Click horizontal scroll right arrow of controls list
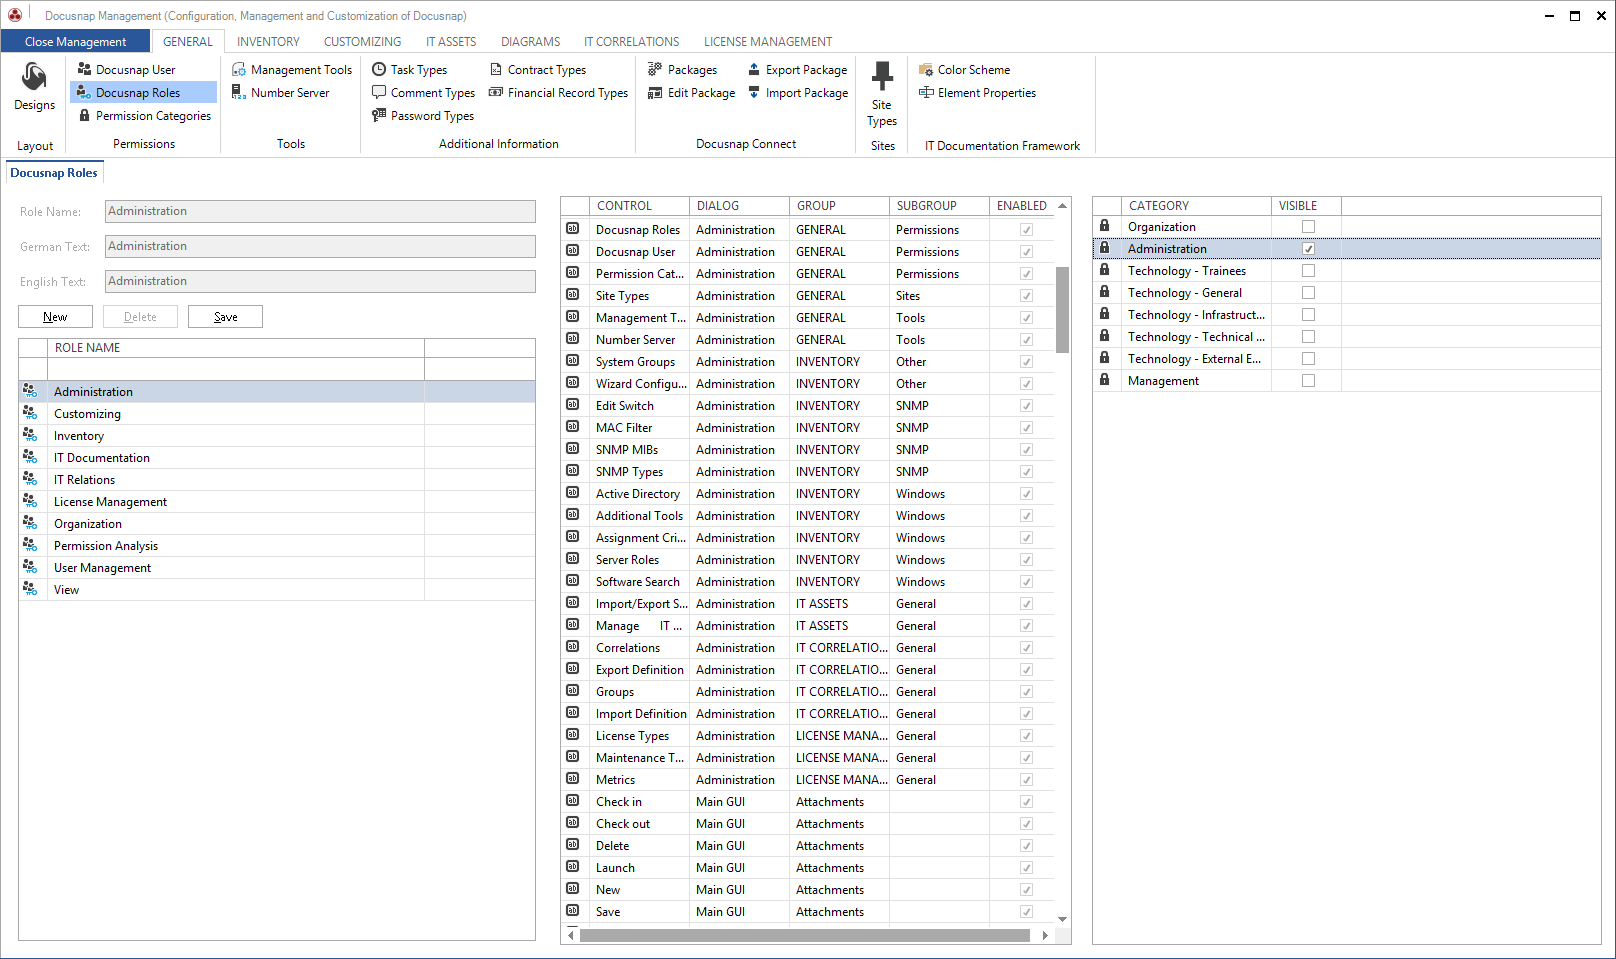The width and height of the screenshot is (1616, 959). click(x=1045, y=935)
